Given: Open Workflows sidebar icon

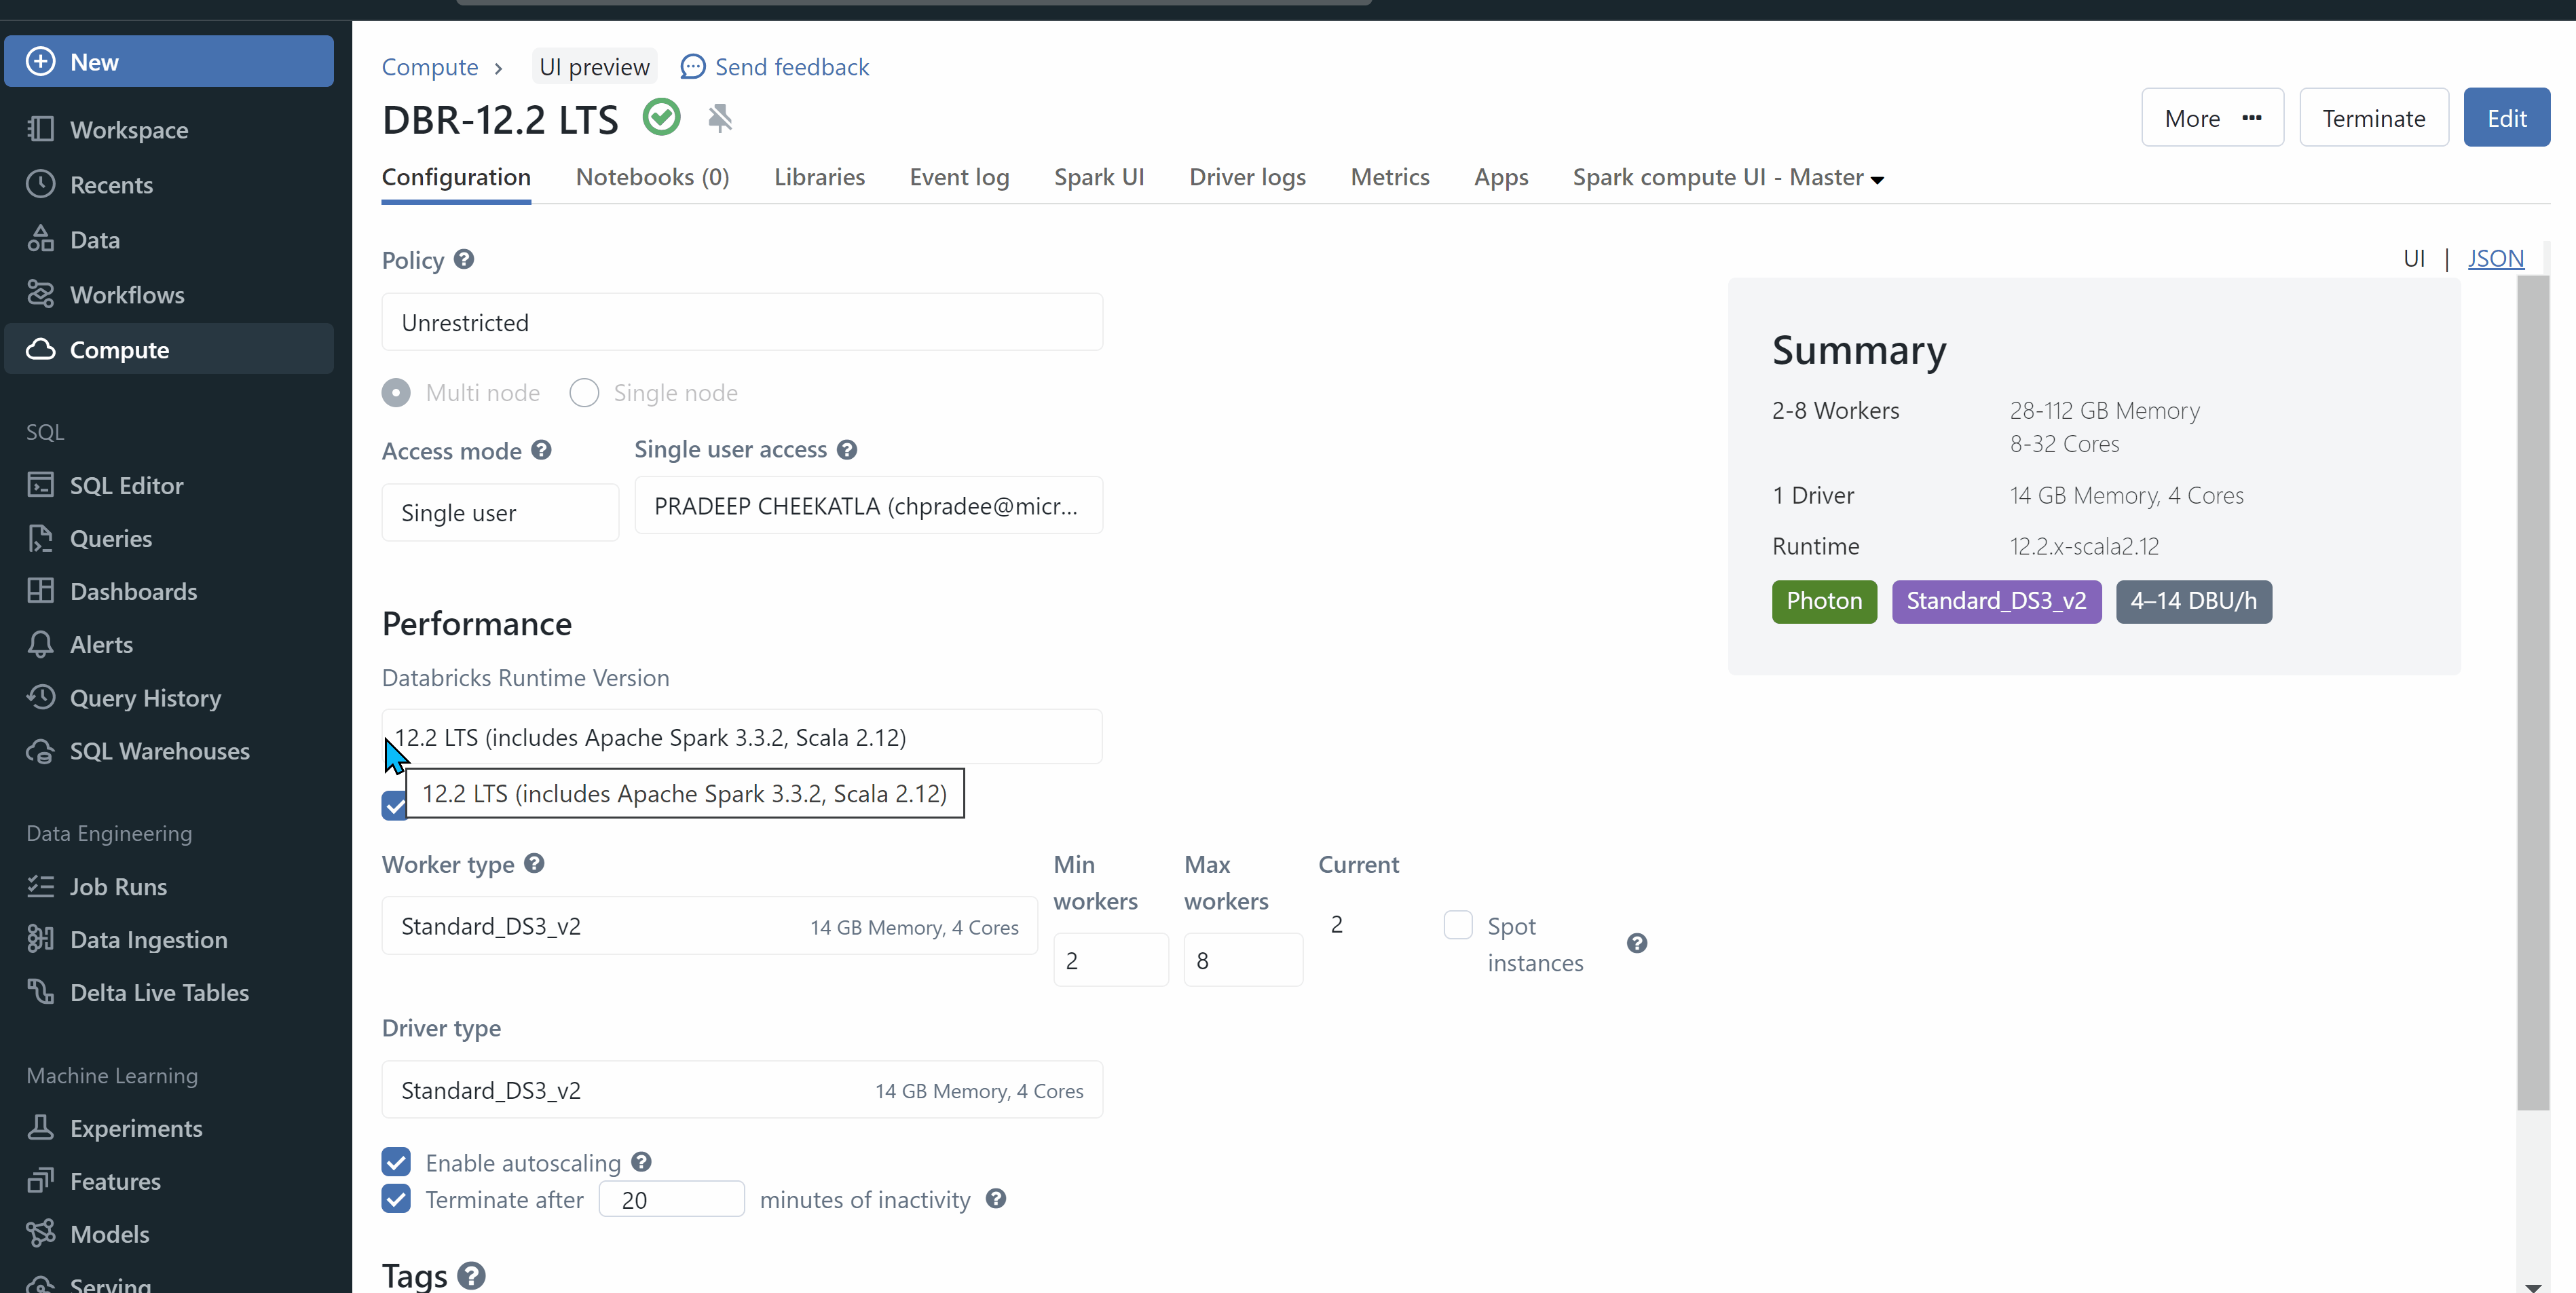Looking at the screenshot, I should pos(40,294).
